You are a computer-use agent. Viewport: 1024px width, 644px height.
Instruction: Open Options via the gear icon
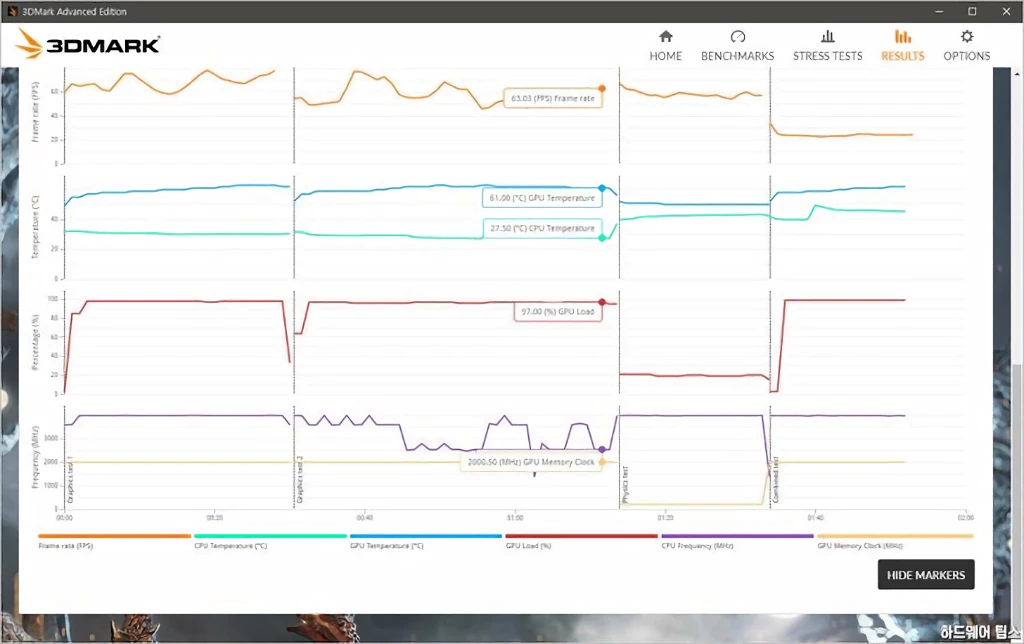pyautogui.click(x=967, y=37)
